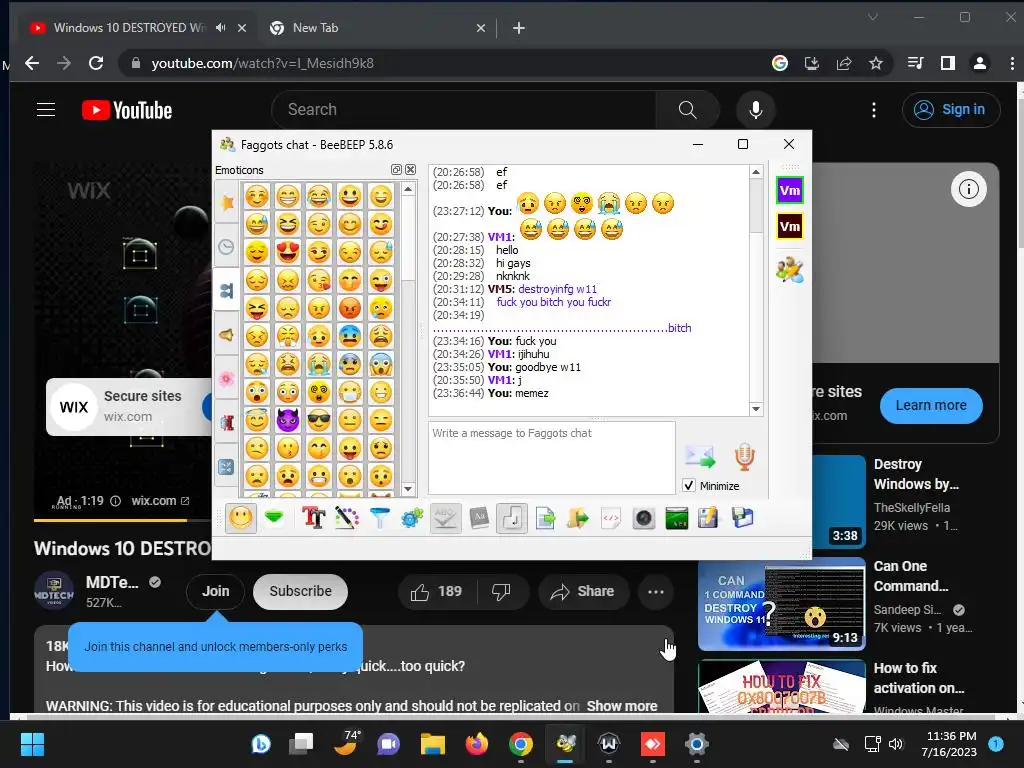This screenshot has height=768, width=1024.
Task: Expand description with Show more
Action: point(622,706)
